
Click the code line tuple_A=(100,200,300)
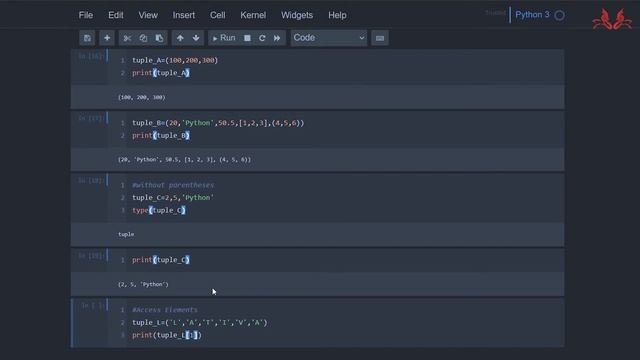point(175,60)
